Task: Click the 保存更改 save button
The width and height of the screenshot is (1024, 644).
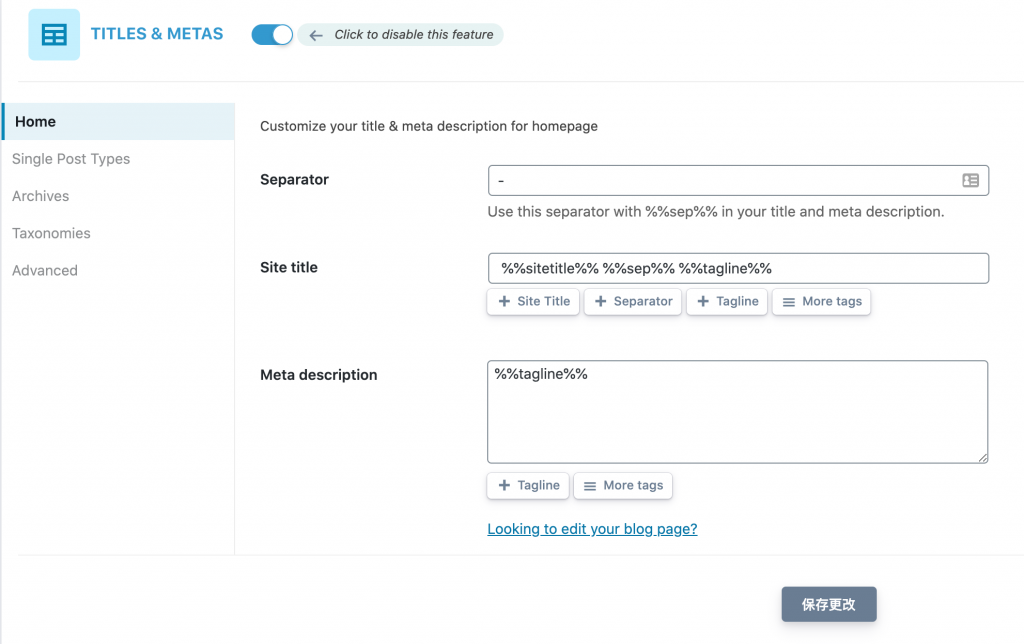Action: [828, 604]
